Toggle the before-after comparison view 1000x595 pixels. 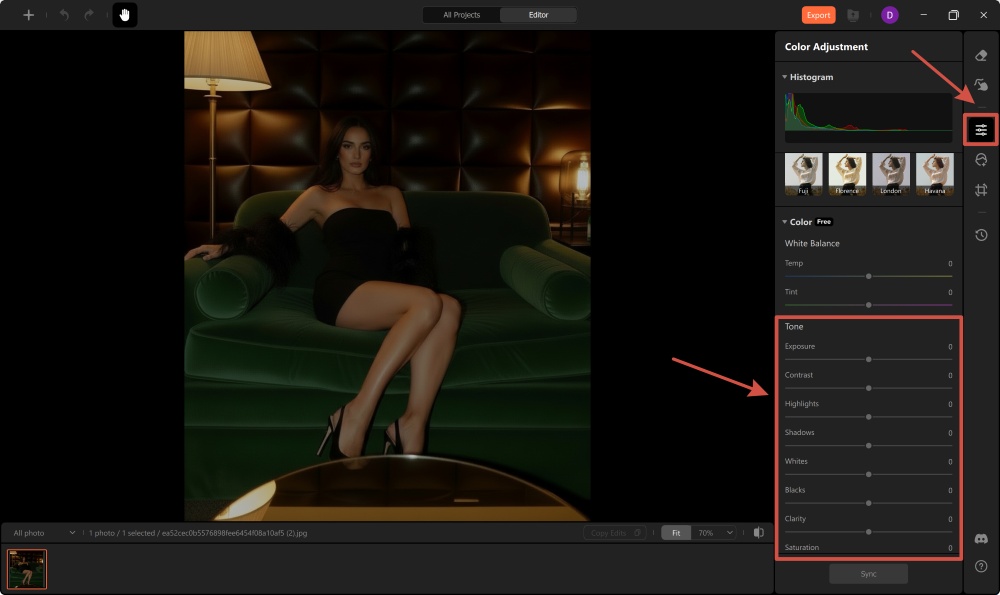(x=760, y=532)
